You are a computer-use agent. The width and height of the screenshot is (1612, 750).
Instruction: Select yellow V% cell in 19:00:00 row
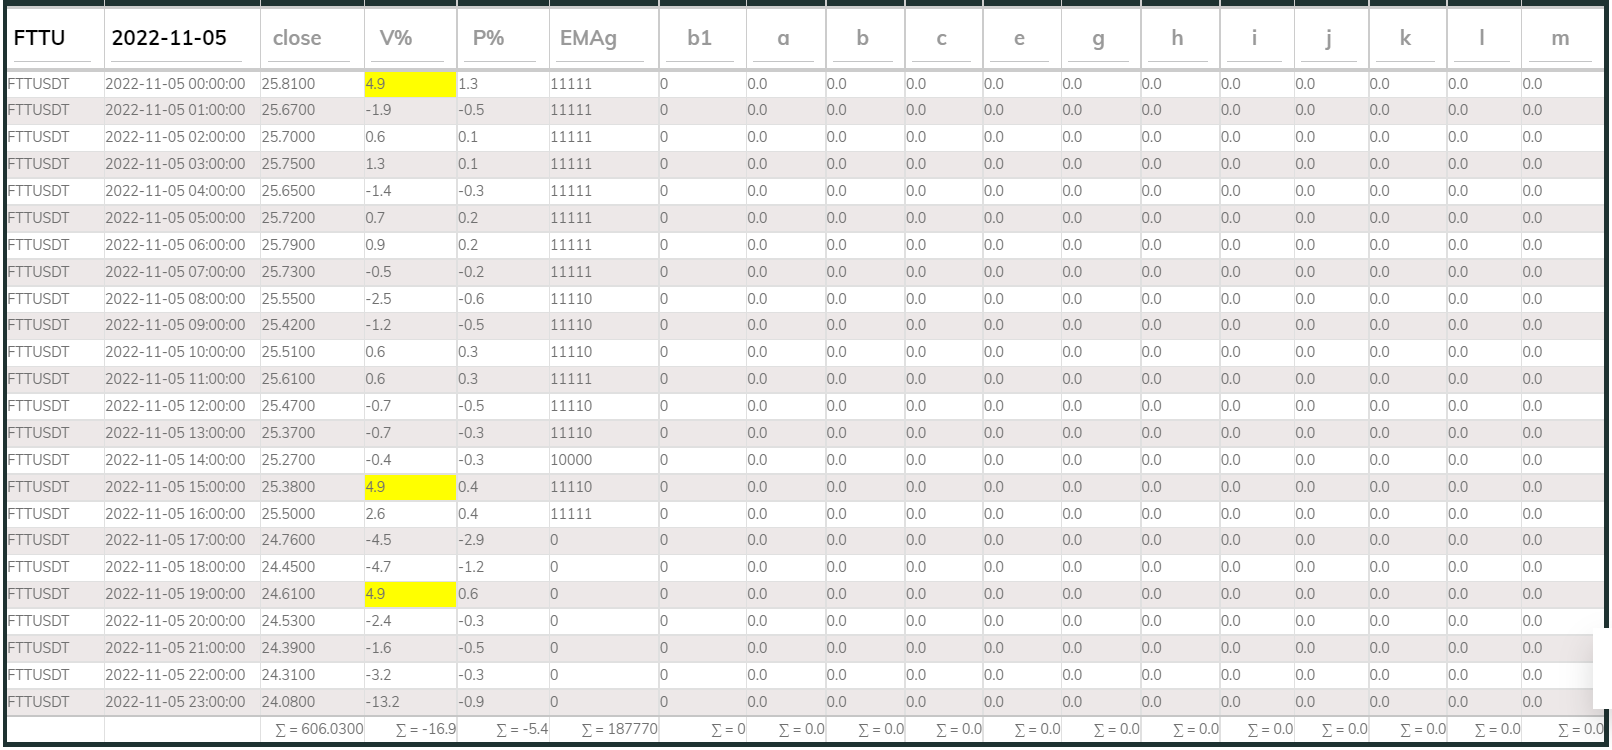410,594
